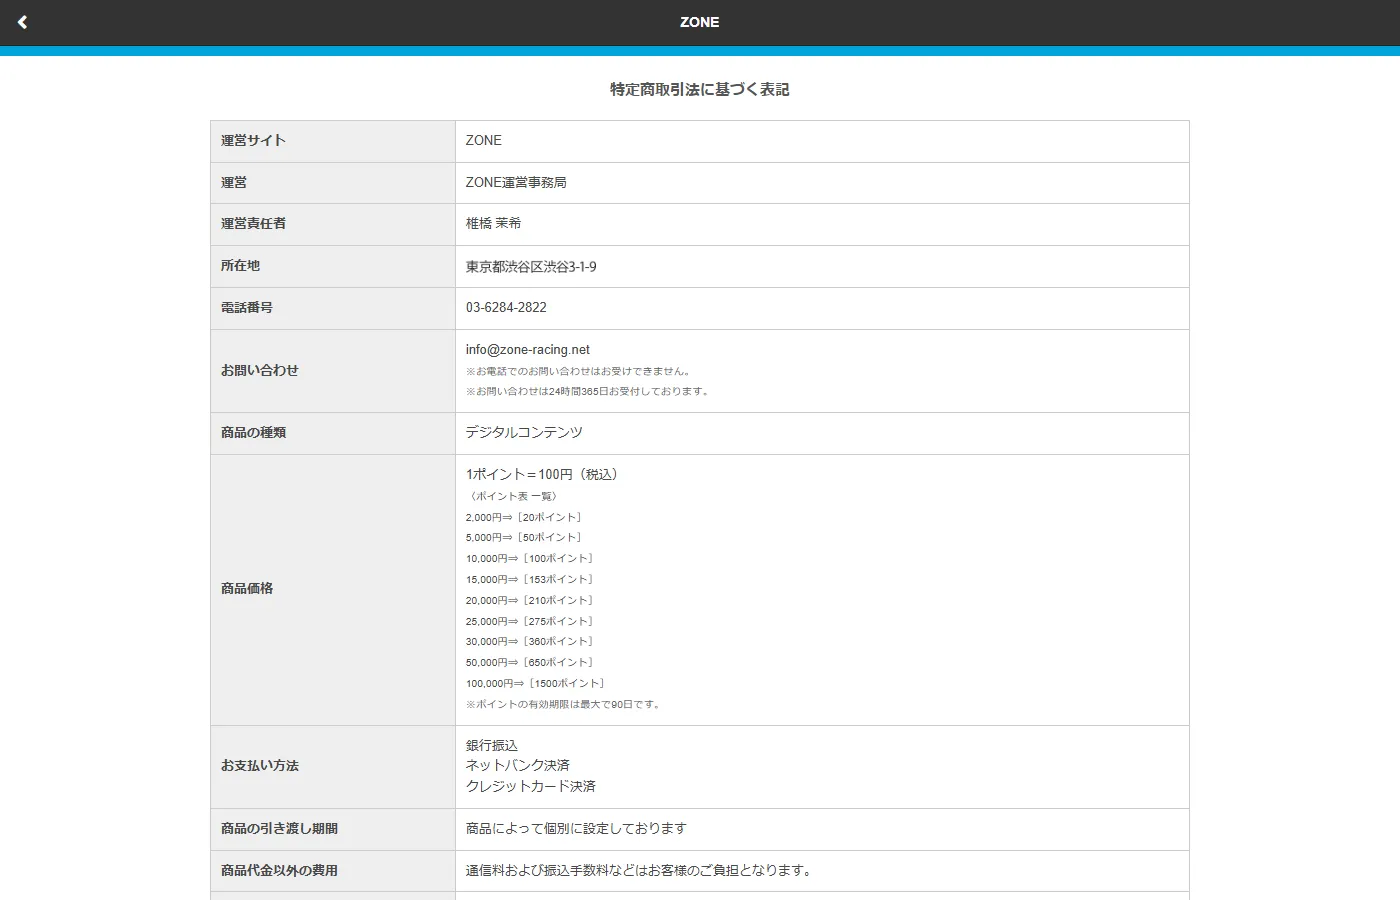Select the page heading 特定商取引法に基づく表記

699,89
